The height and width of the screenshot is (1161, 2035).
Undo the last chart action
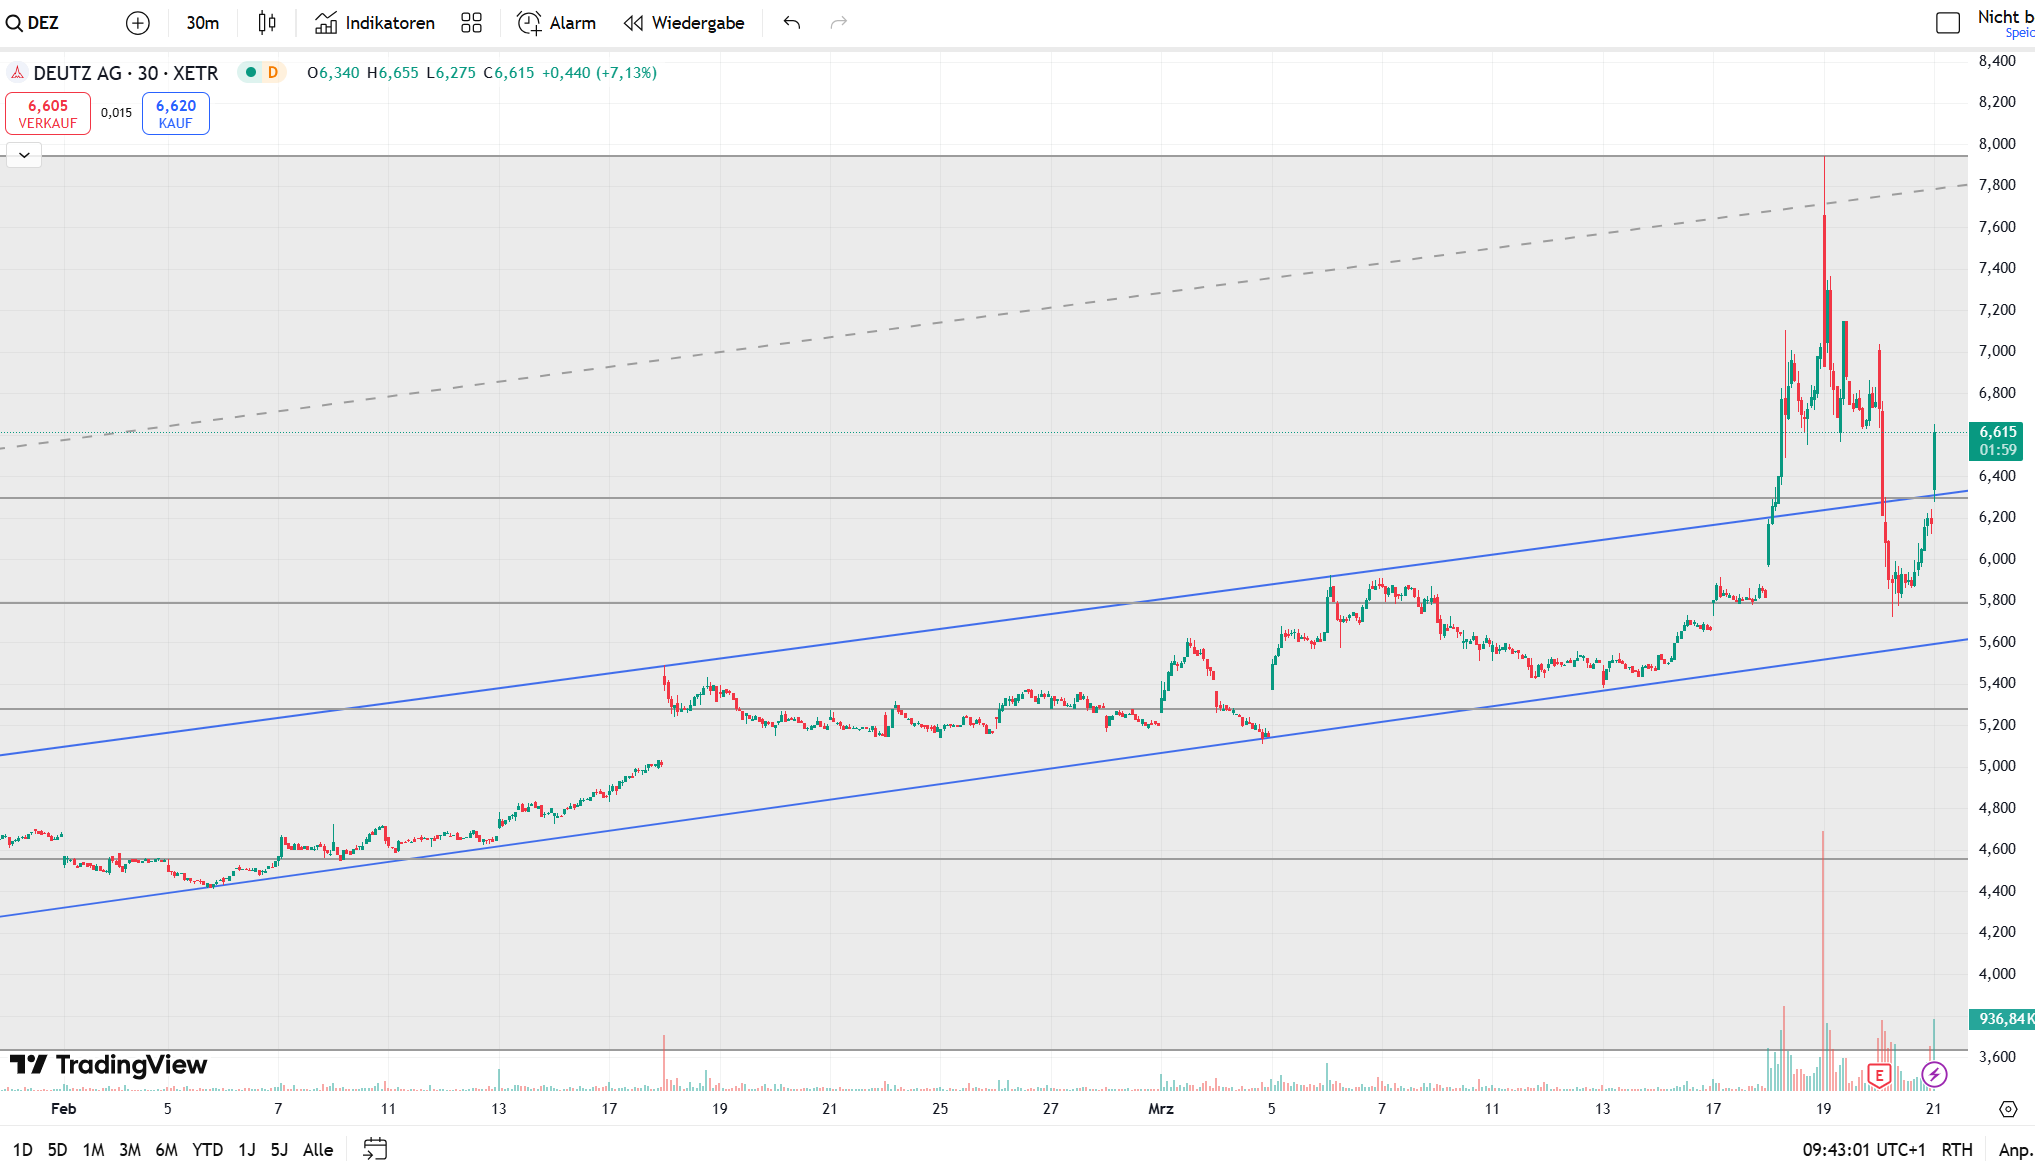pyautogui.click(x=792, y=23)
